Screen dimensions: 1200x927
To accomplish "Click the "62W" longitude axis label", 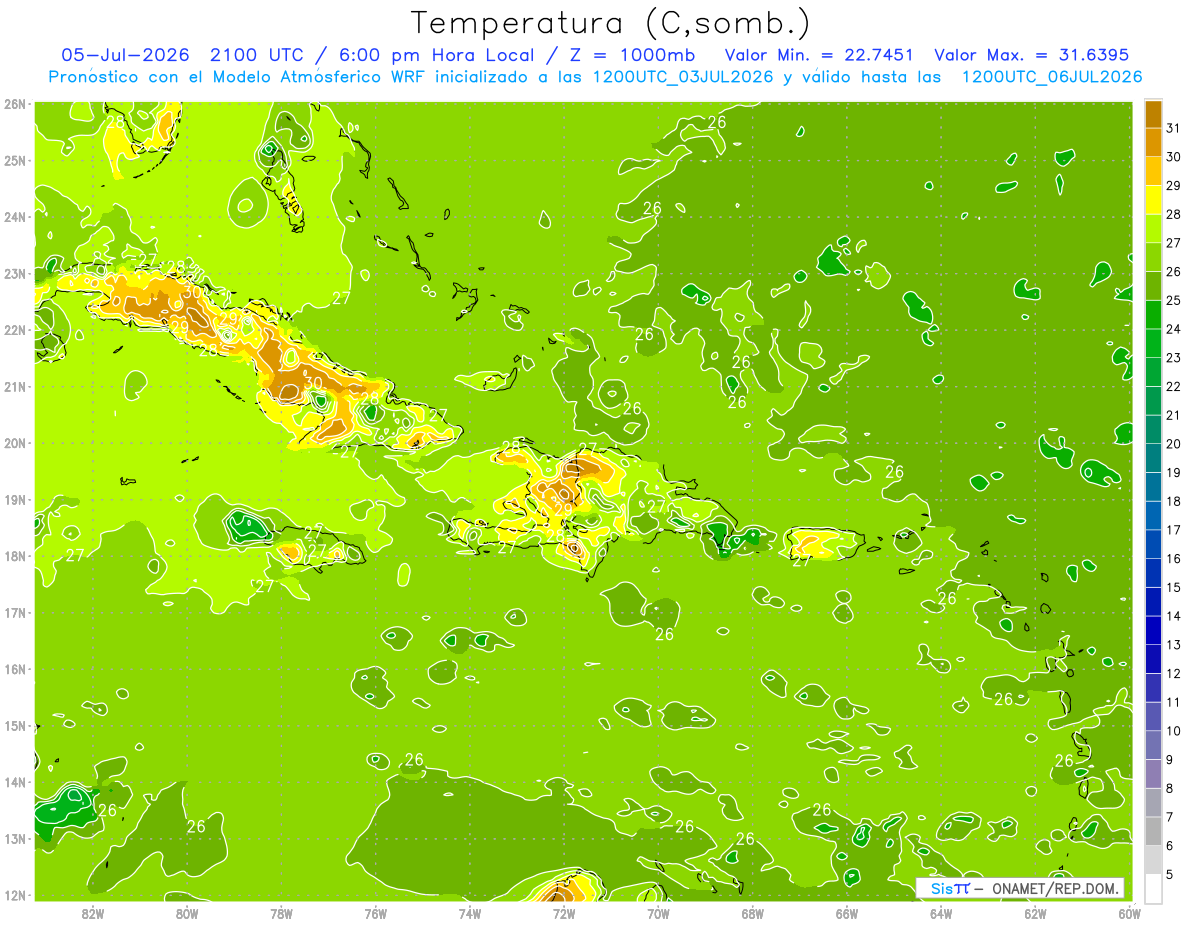I will tap(1035, 912).
